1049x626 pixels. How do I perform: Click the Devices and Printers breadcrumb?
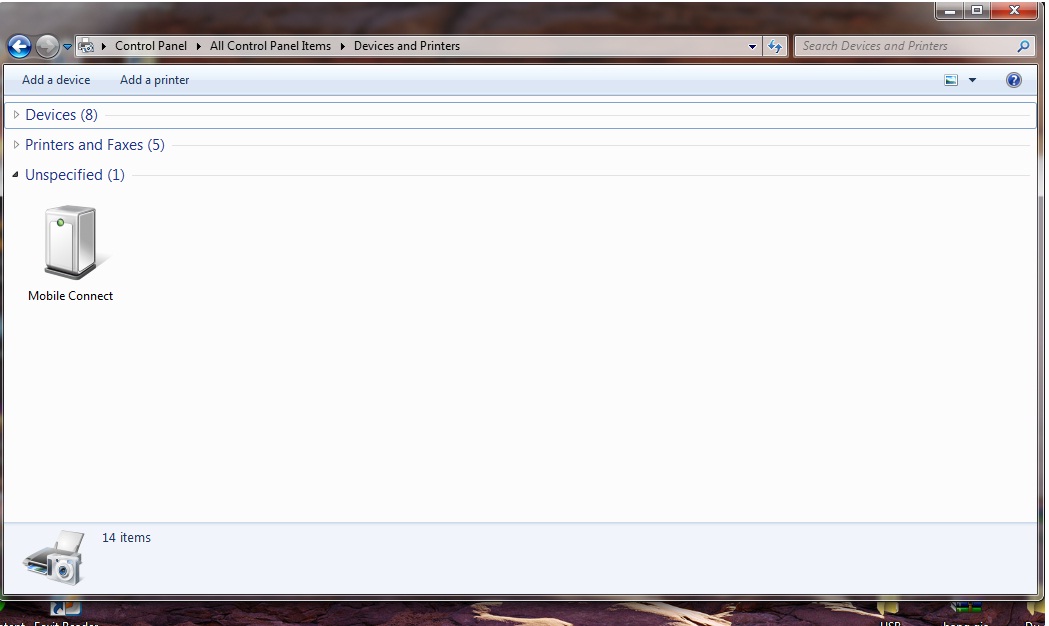(406, 46)
